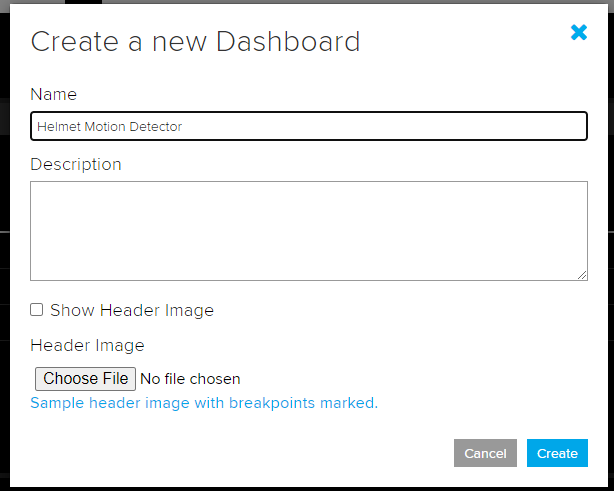This screenshot has width=614, height=491.
Task: Open the sample header image link
Action: 204,403
